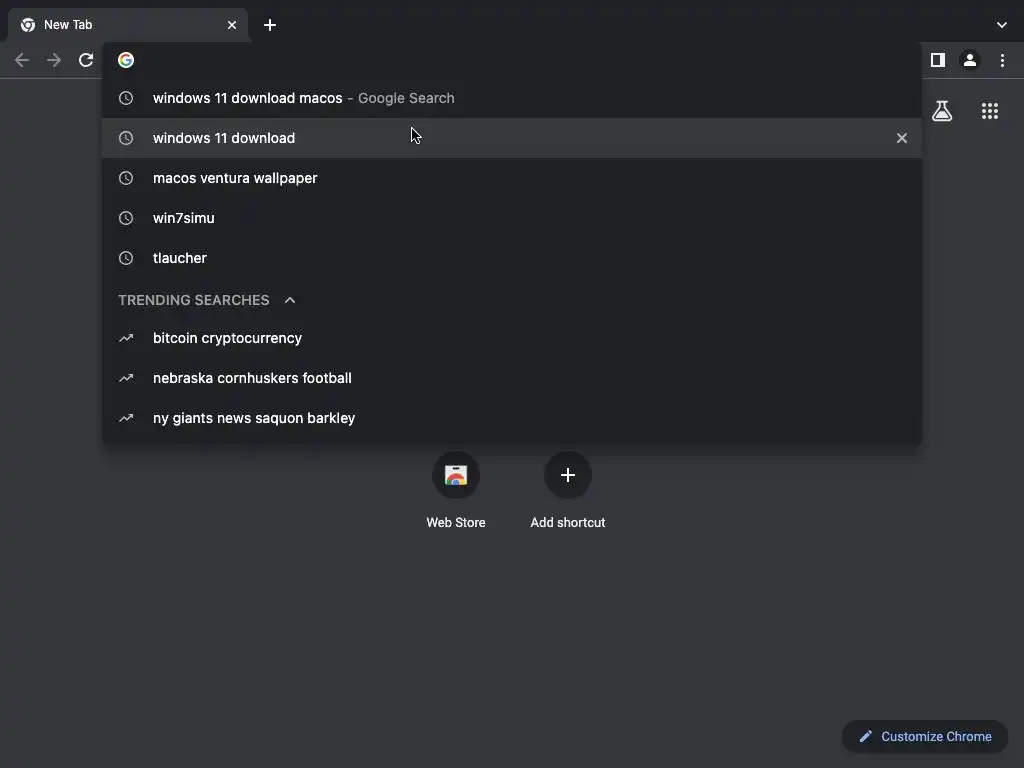The image size is (1024, 768).
Task: Click the forward navigation arrow
Action: pos(54,60)
